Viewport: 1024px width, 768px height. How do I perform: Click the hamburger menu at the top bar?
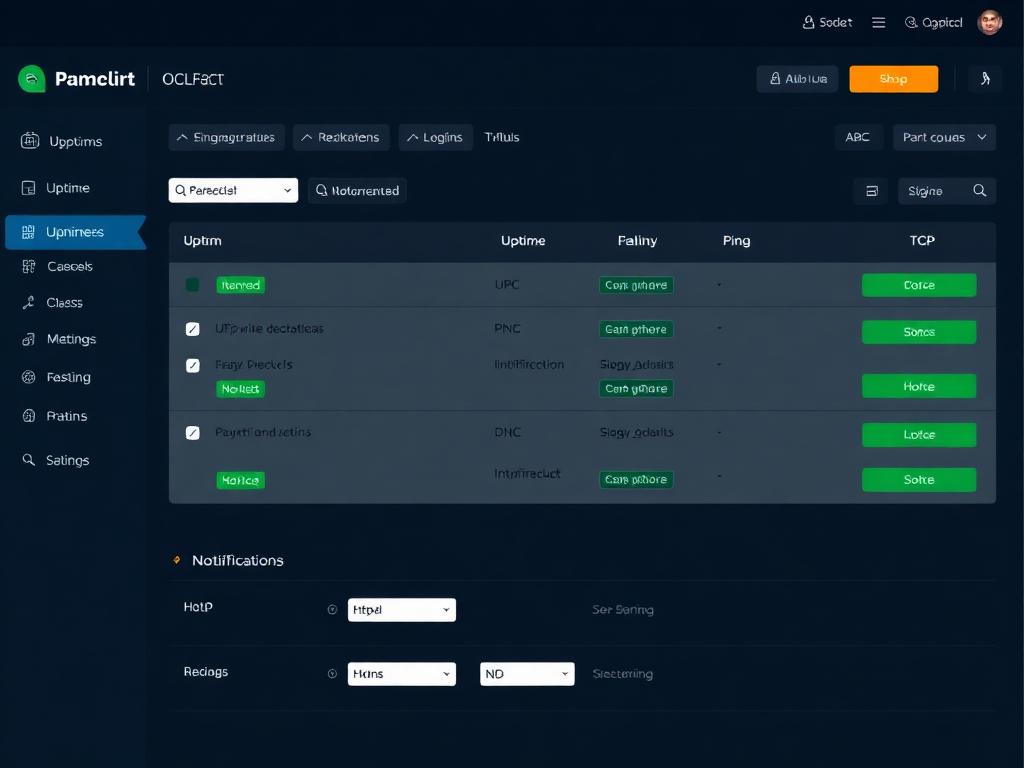point(878,21)
